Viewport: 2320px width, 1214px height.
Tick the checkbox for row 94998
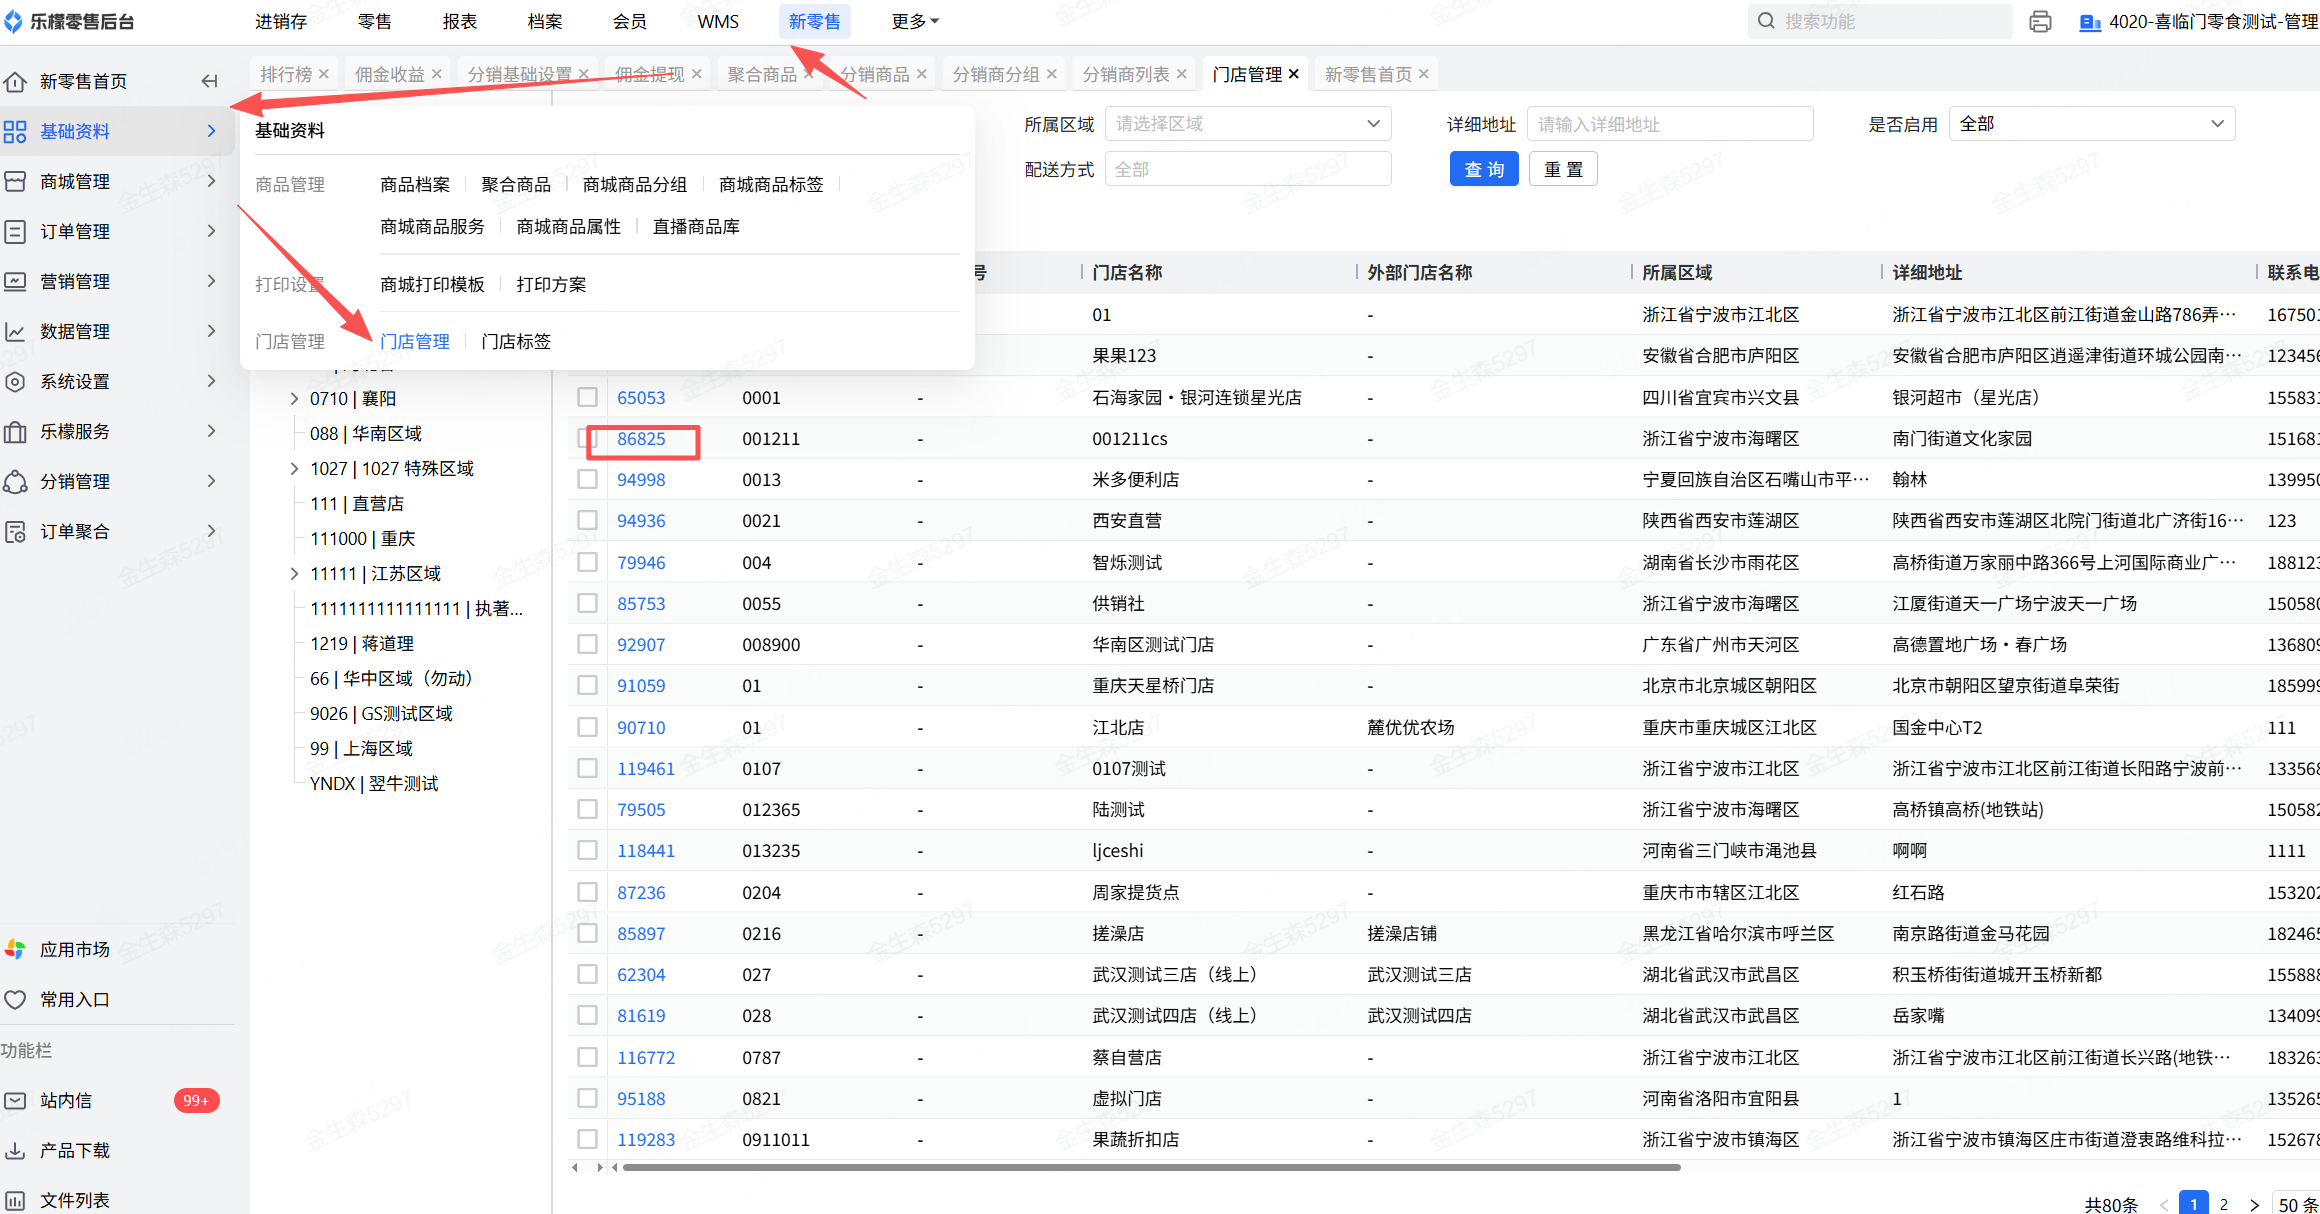click(587, 479)
